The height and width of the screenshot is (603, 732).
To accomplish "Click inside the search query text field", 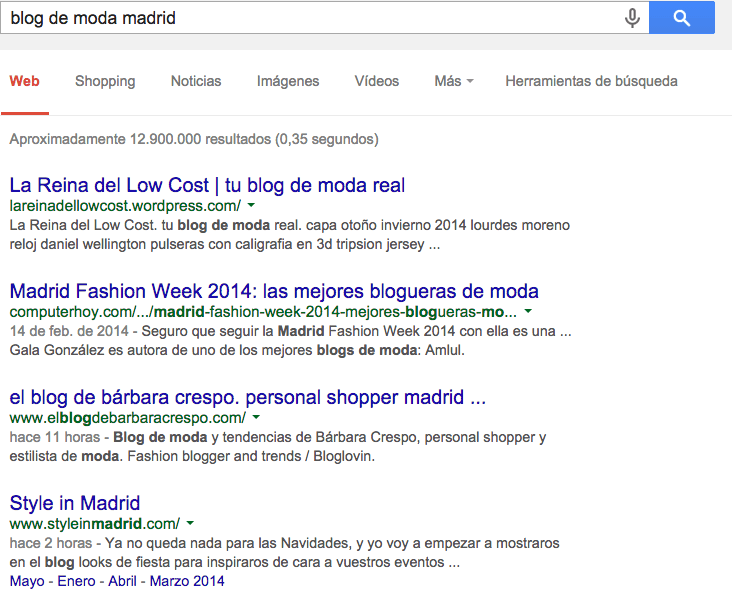I will 300,18.
